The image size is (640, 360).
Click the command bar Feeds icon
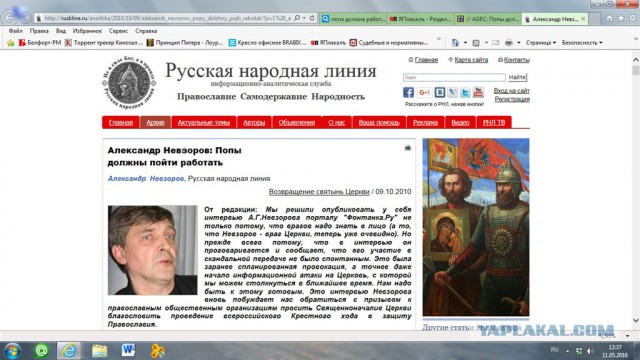coord(476,42)
